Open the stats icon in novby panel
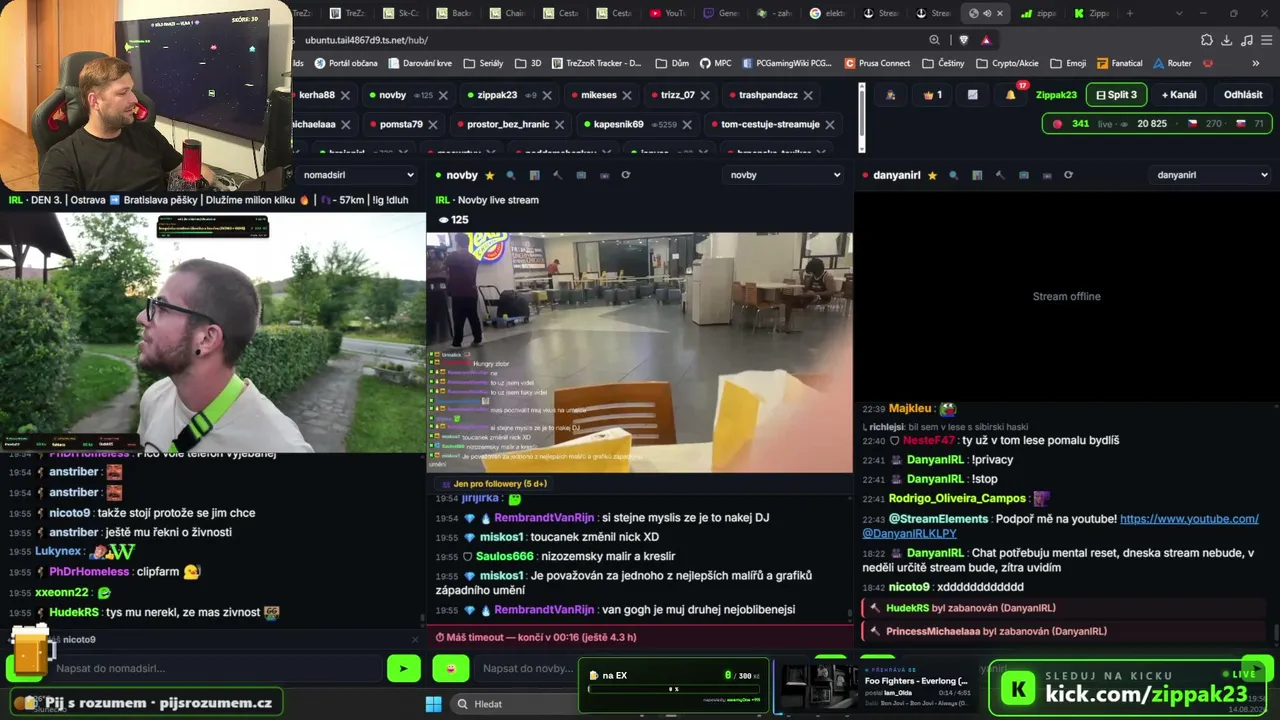The width and height of the screenshot is (1280, 720). pyautogui.click(x=534, y=175)
